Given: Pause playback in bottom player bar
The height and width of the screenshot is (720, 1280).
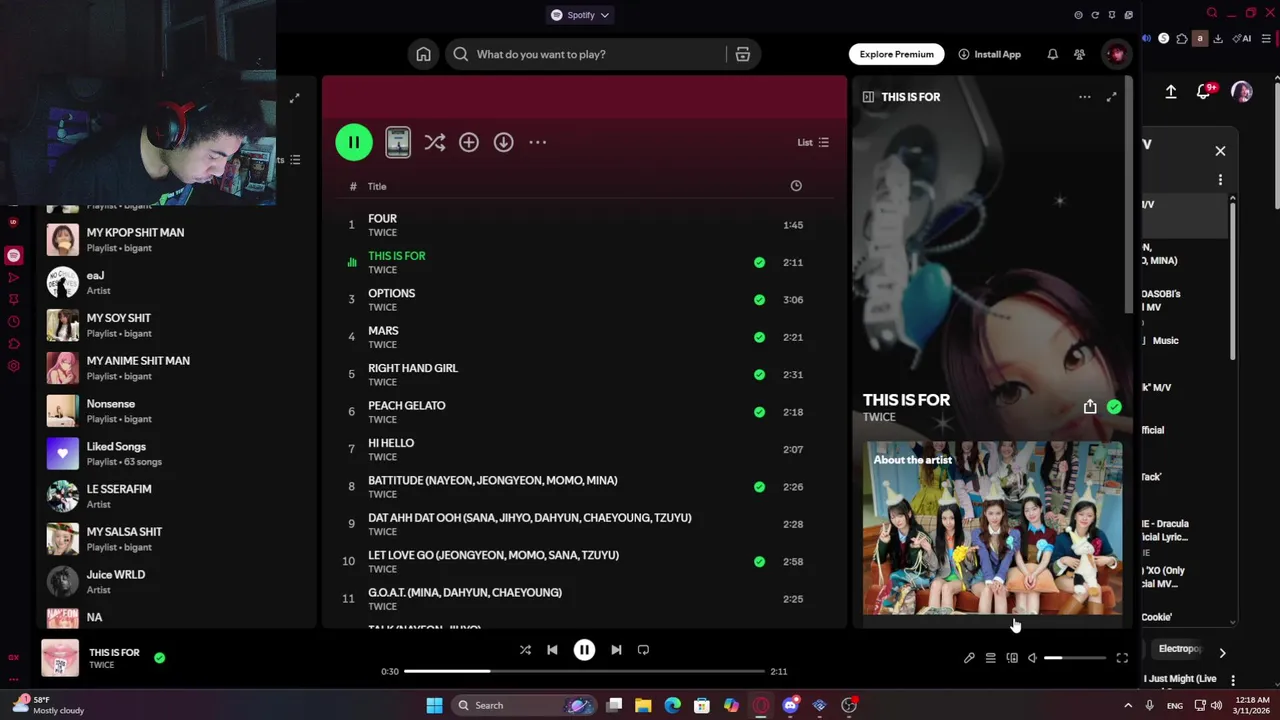Looking at the screenshot, I should click(584, 650).
